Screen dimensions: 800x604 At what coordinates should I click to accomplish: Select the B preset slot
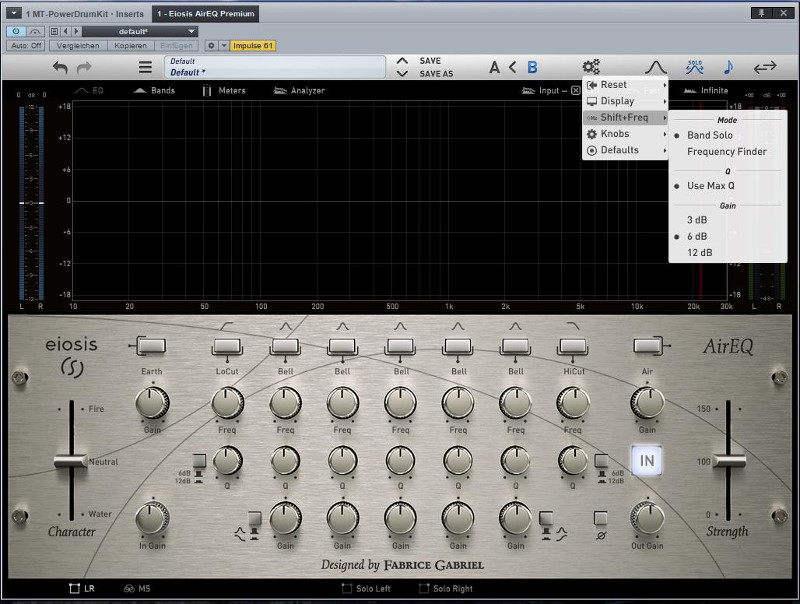[532, 67]
